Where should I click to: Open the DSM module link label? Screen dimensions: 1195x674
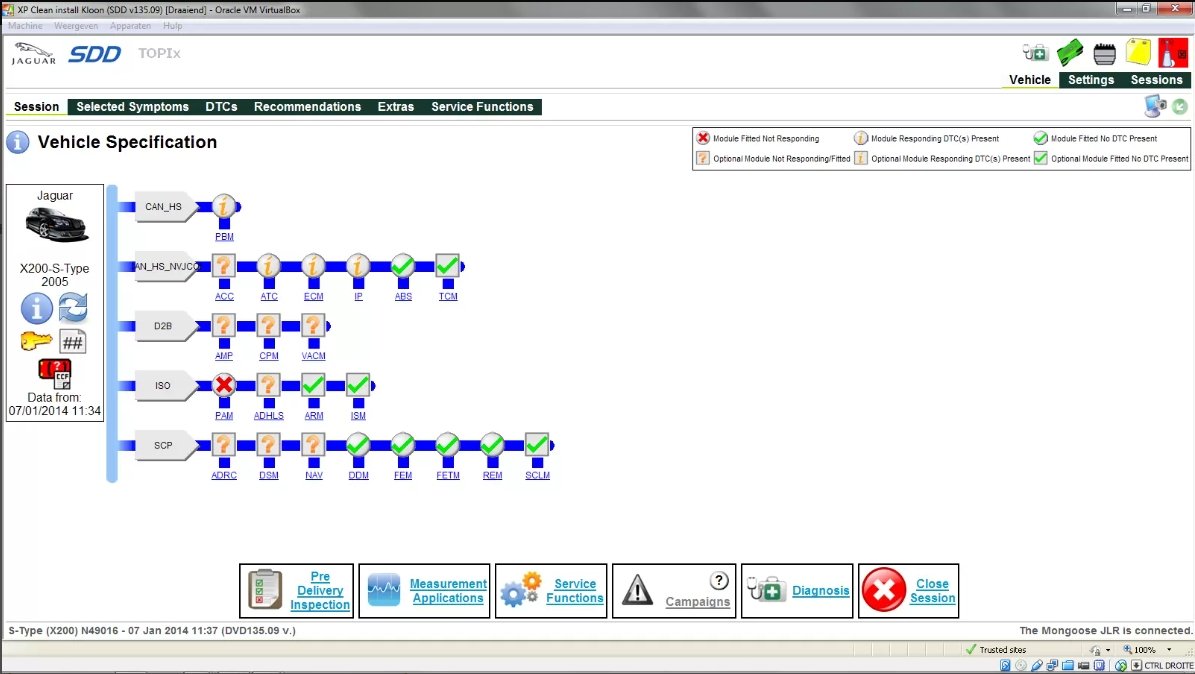[x=269, y=475]
